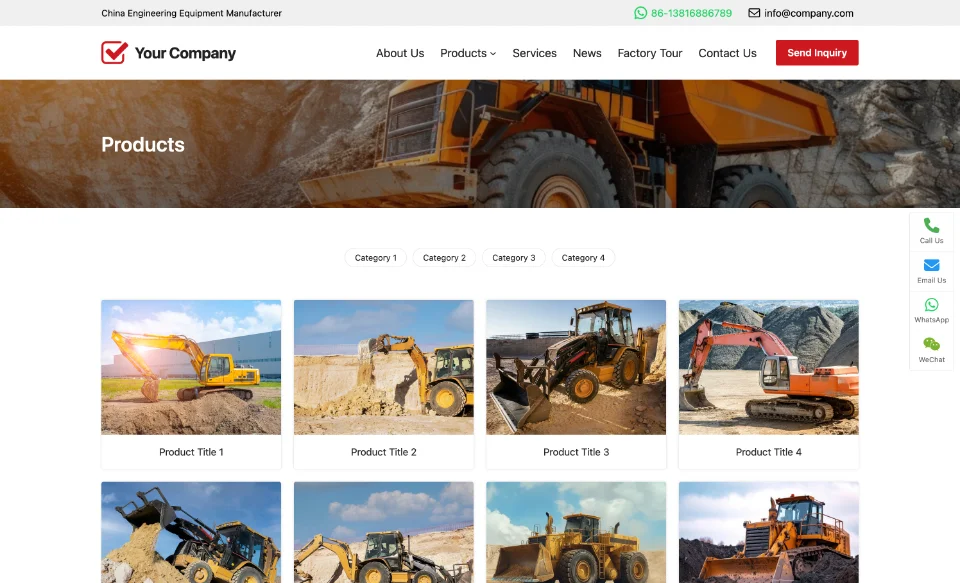Click the green WhatsApp icon in top bar
The height and width of the screenshot is (583, 960).
pyautogui.click(x=641, y=13)
